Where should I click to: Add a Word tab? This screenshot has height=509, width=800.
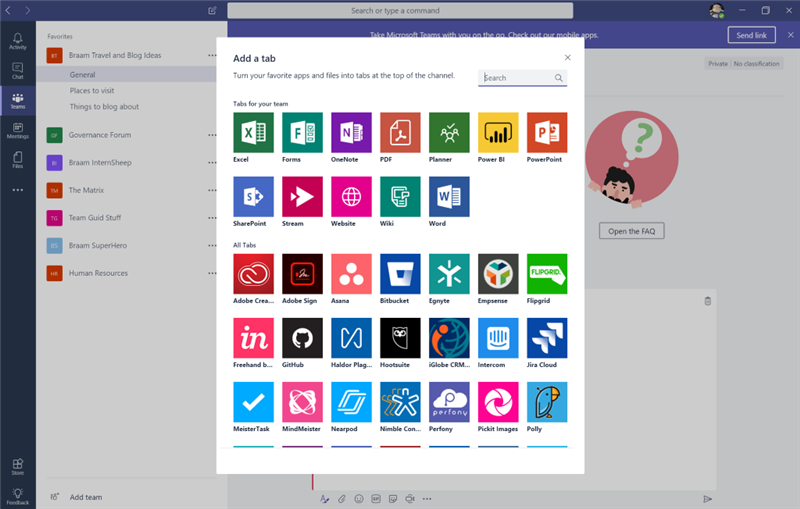click(449, 197)
